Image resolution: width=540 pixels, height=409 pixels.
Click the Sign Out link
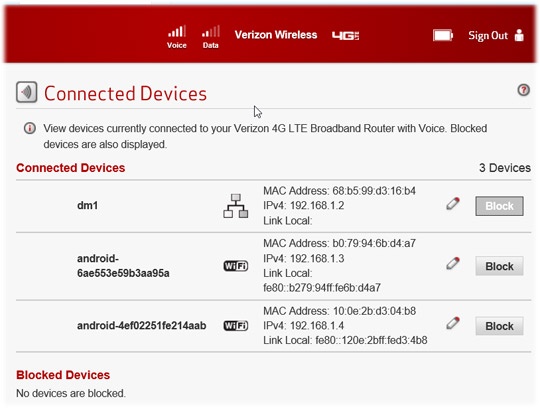[x=488, y=35]
